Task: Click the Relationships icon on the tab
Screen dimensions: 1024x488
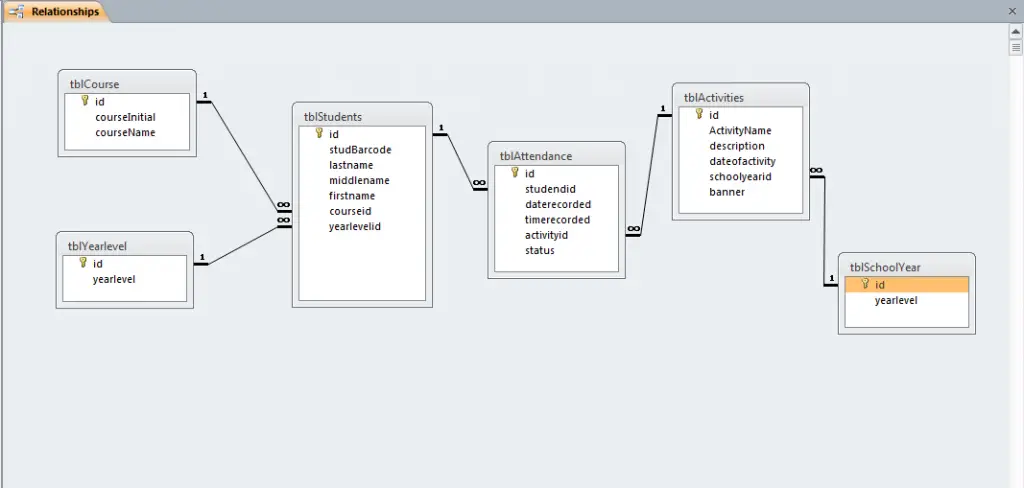Action: (x=17, y=12)
